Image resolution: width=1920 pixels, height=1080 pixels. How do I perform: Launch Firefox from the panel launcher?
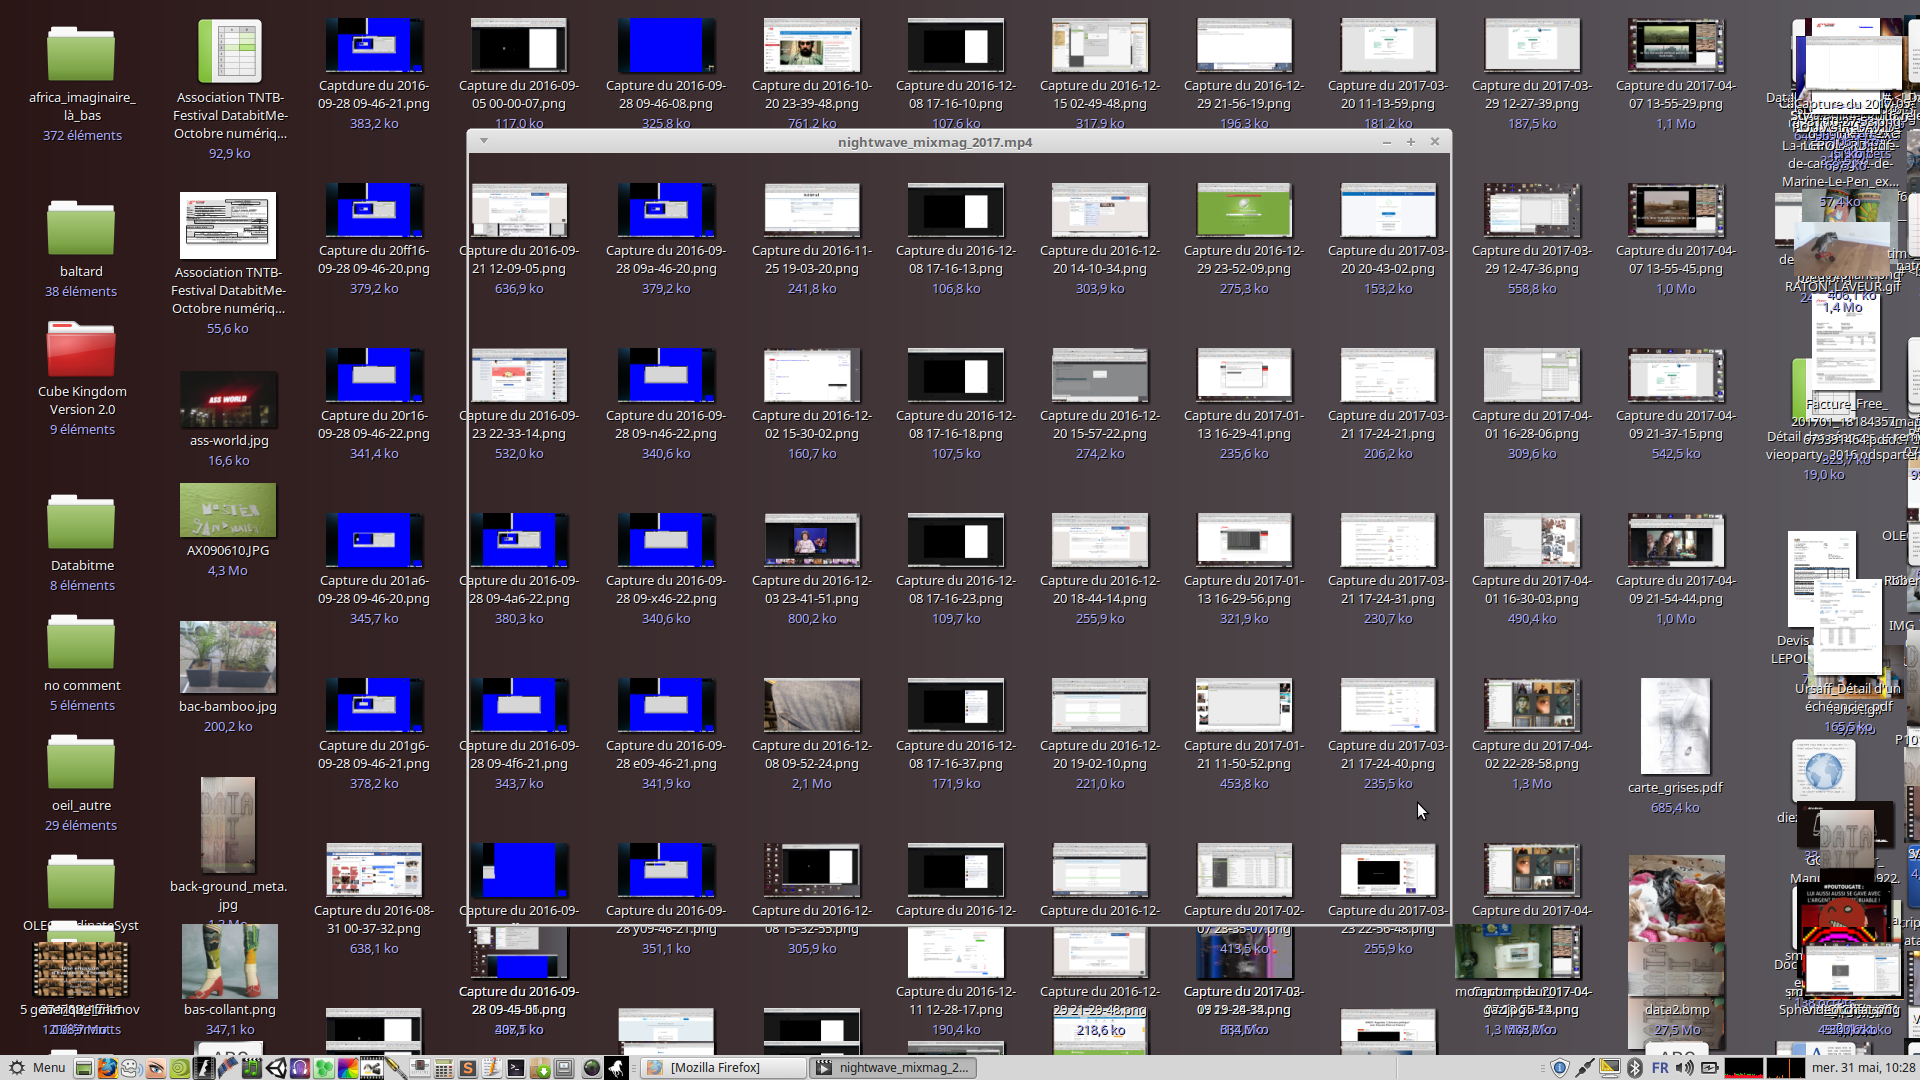[x=107, y=1068]
